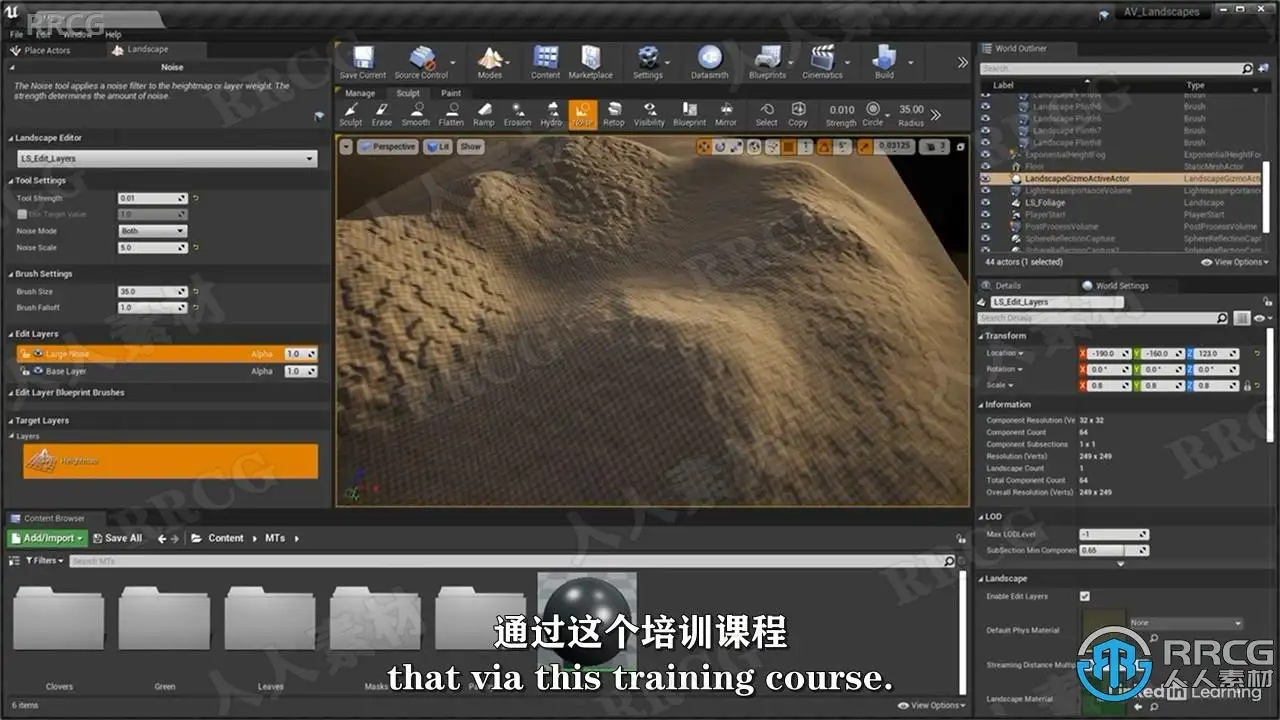Open the Circle brush type dropdown
1280x720 pixels.
point(874,114)
